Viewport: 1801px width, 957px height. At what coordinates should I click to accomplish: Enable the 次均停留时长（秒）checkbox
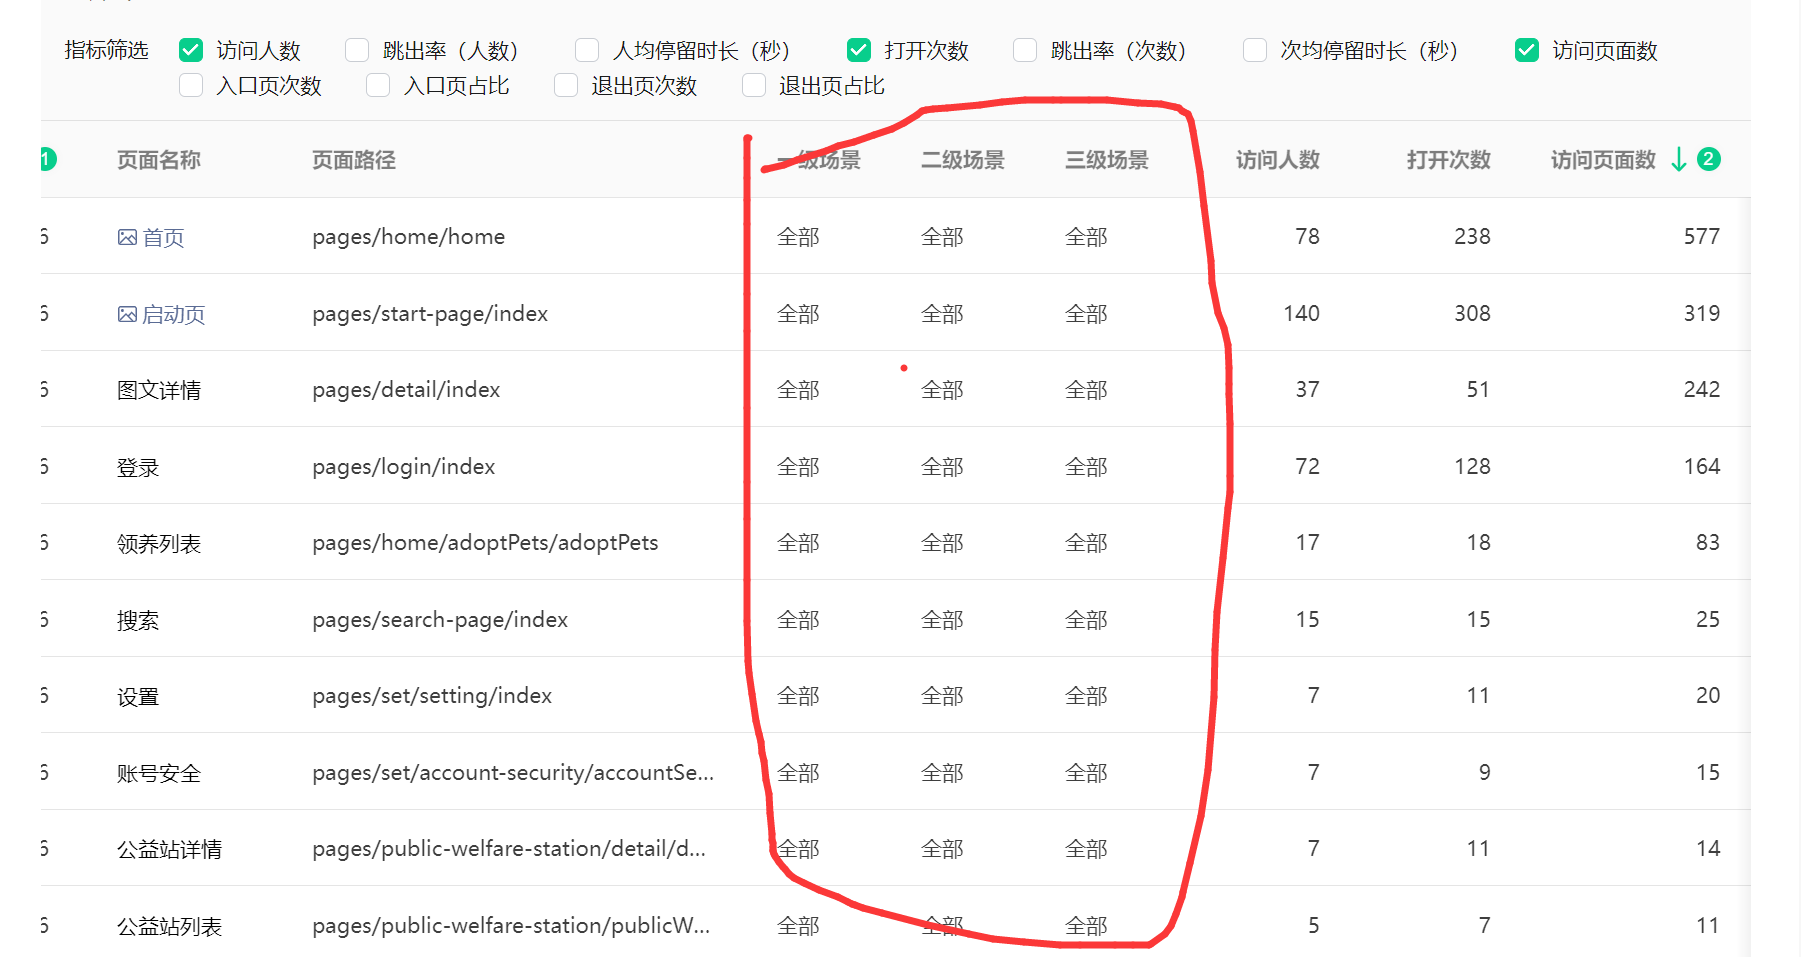pos(1255,50)
